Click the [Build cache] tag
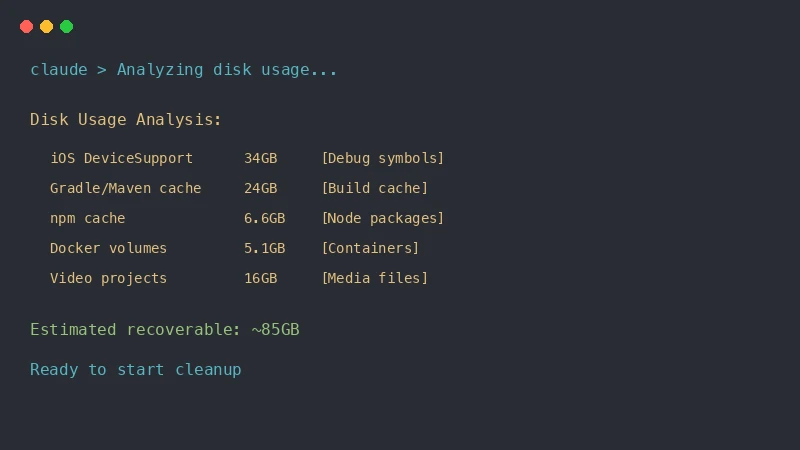 (x=374, y=188)
